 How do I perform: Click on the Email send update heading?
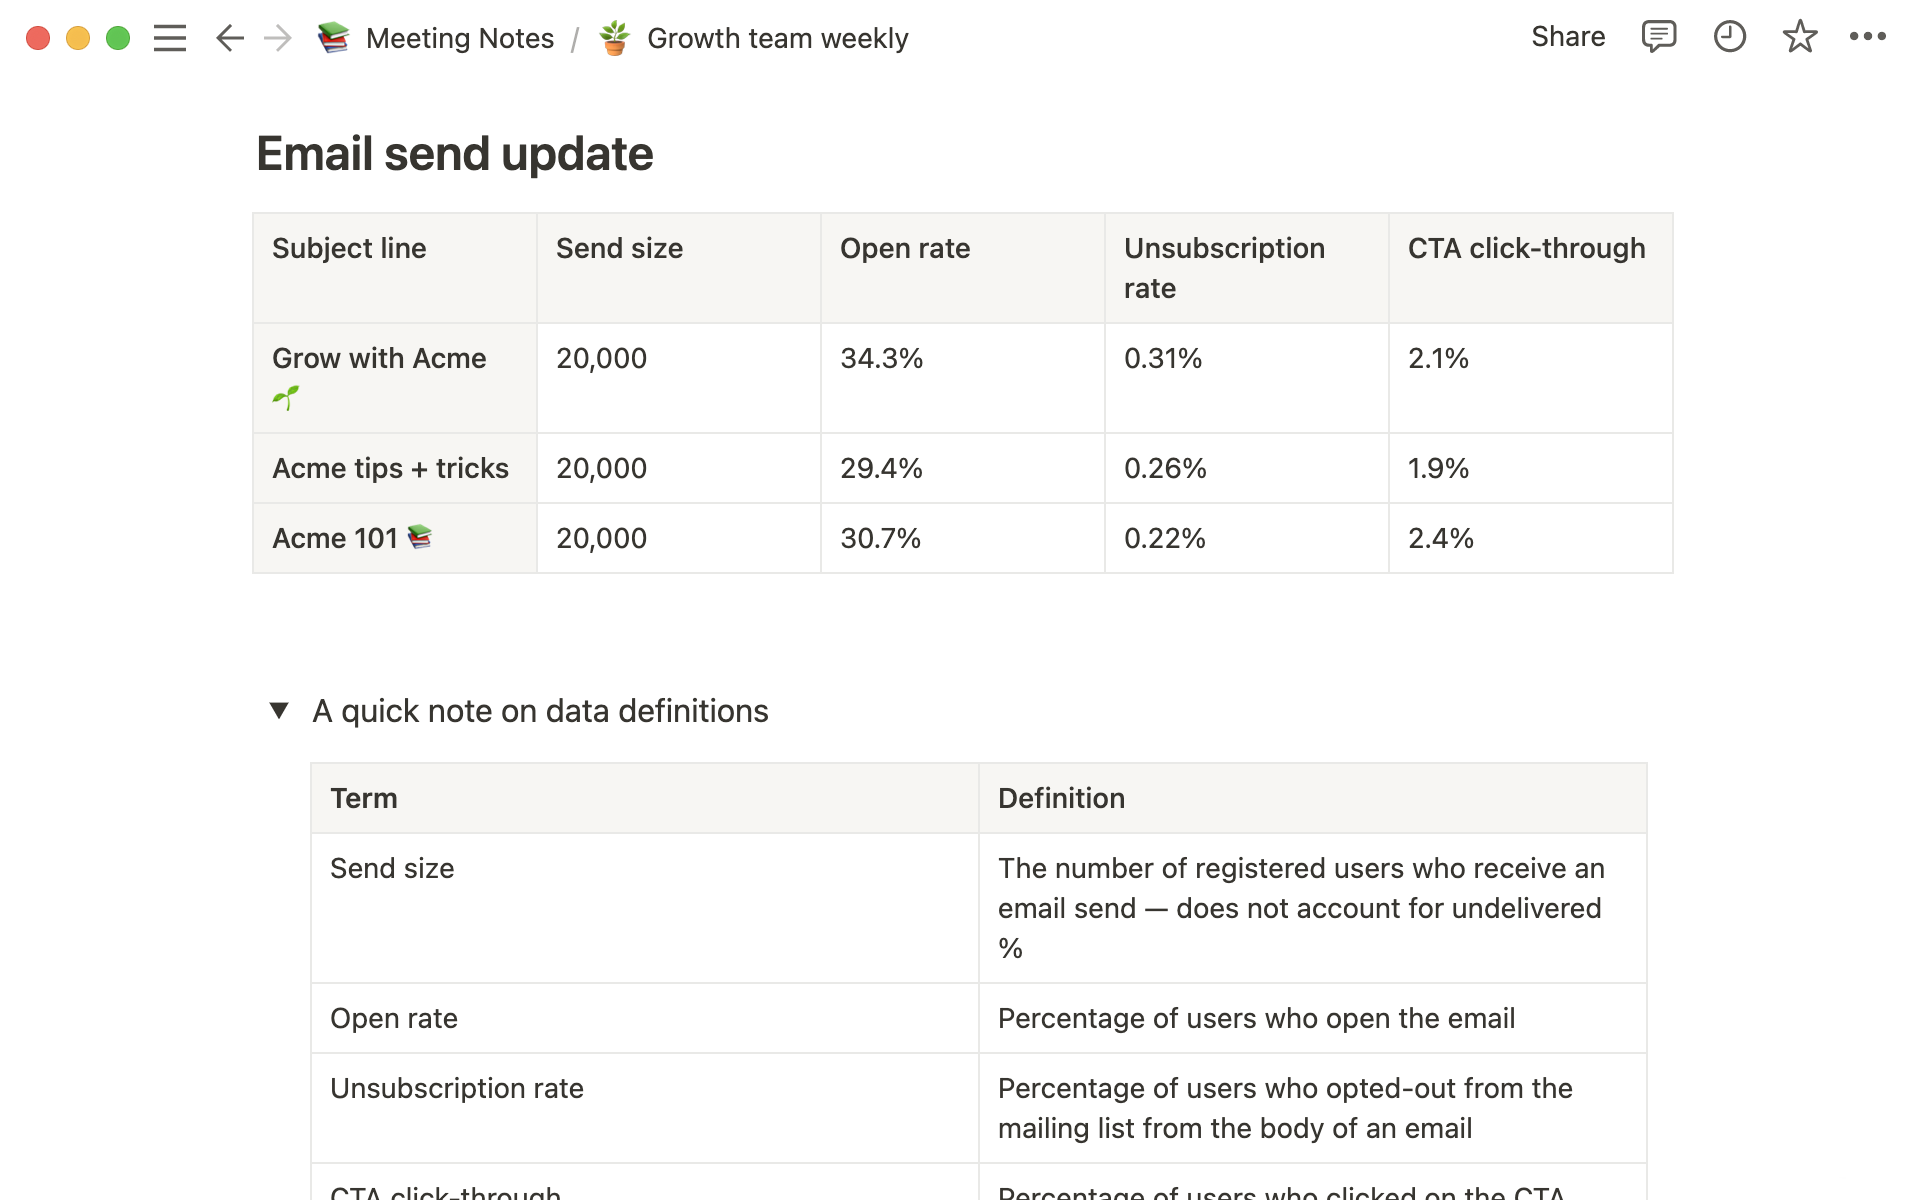(455, 153)
